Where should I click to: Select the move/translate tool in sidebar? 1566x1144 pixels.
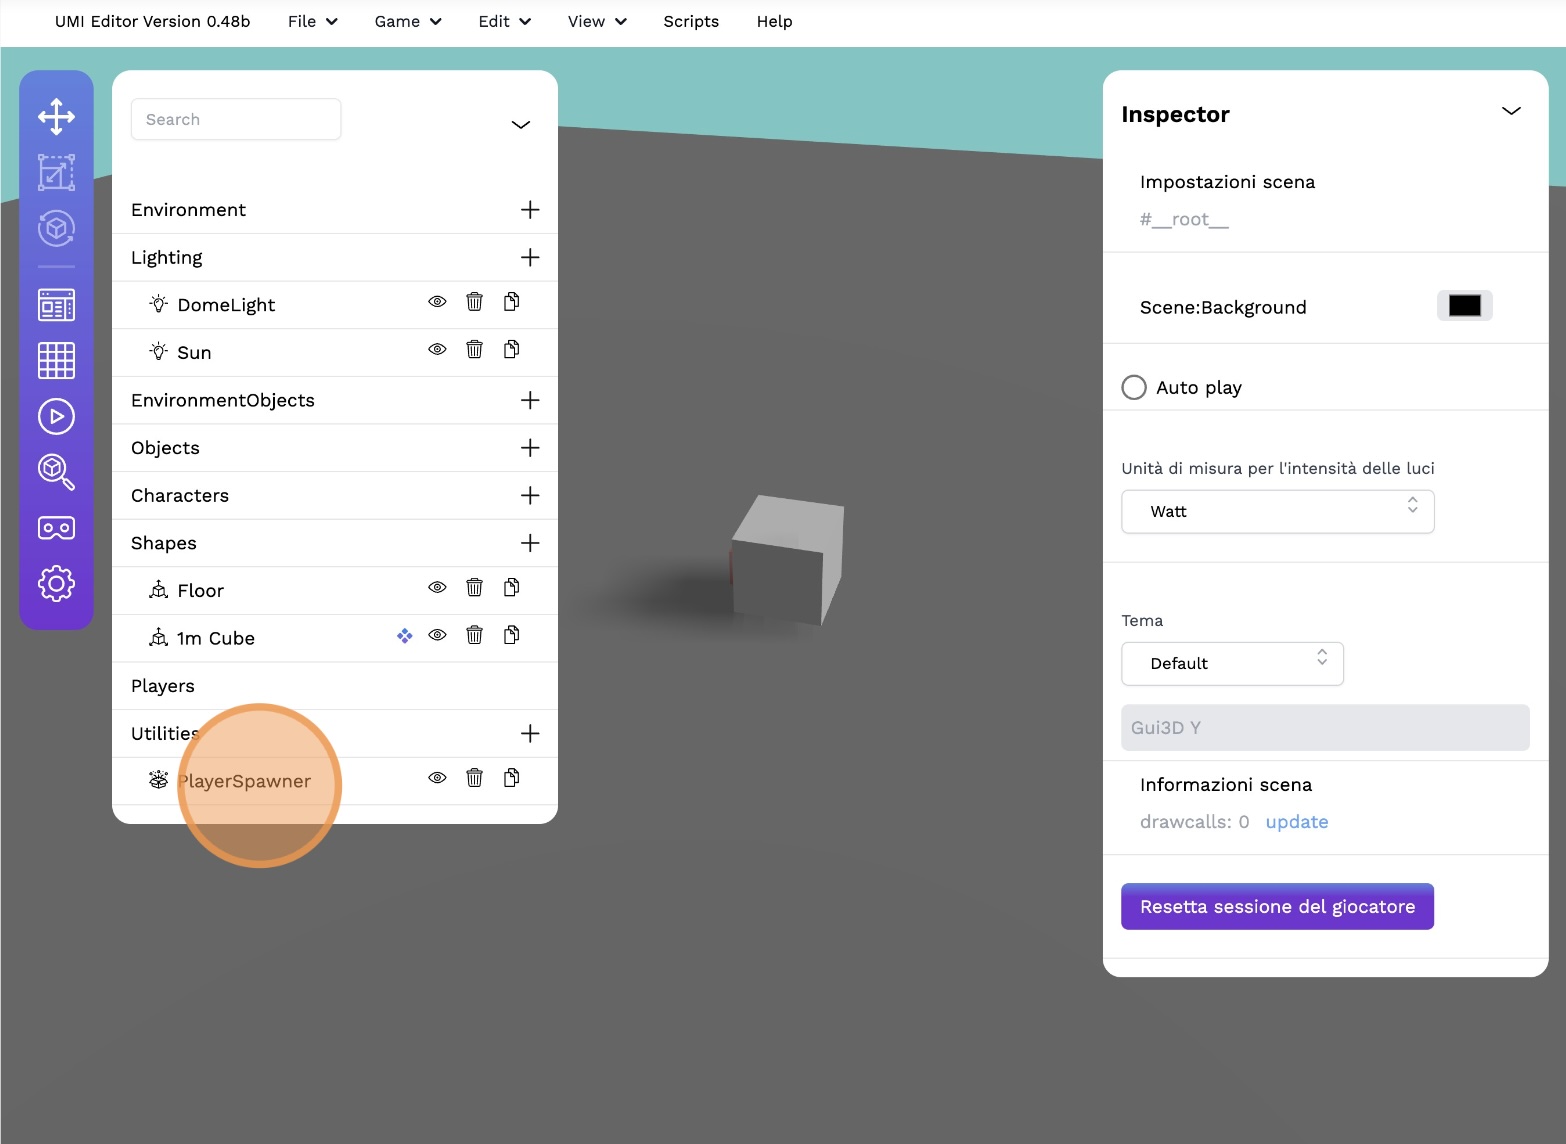pyautogui.click(x=56, y=116)
